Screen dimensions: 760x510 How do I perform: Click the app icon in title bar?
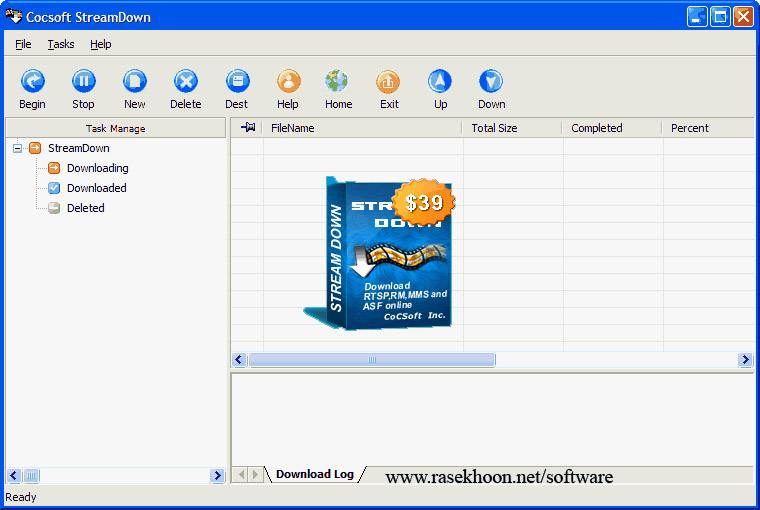coord(14,16)
